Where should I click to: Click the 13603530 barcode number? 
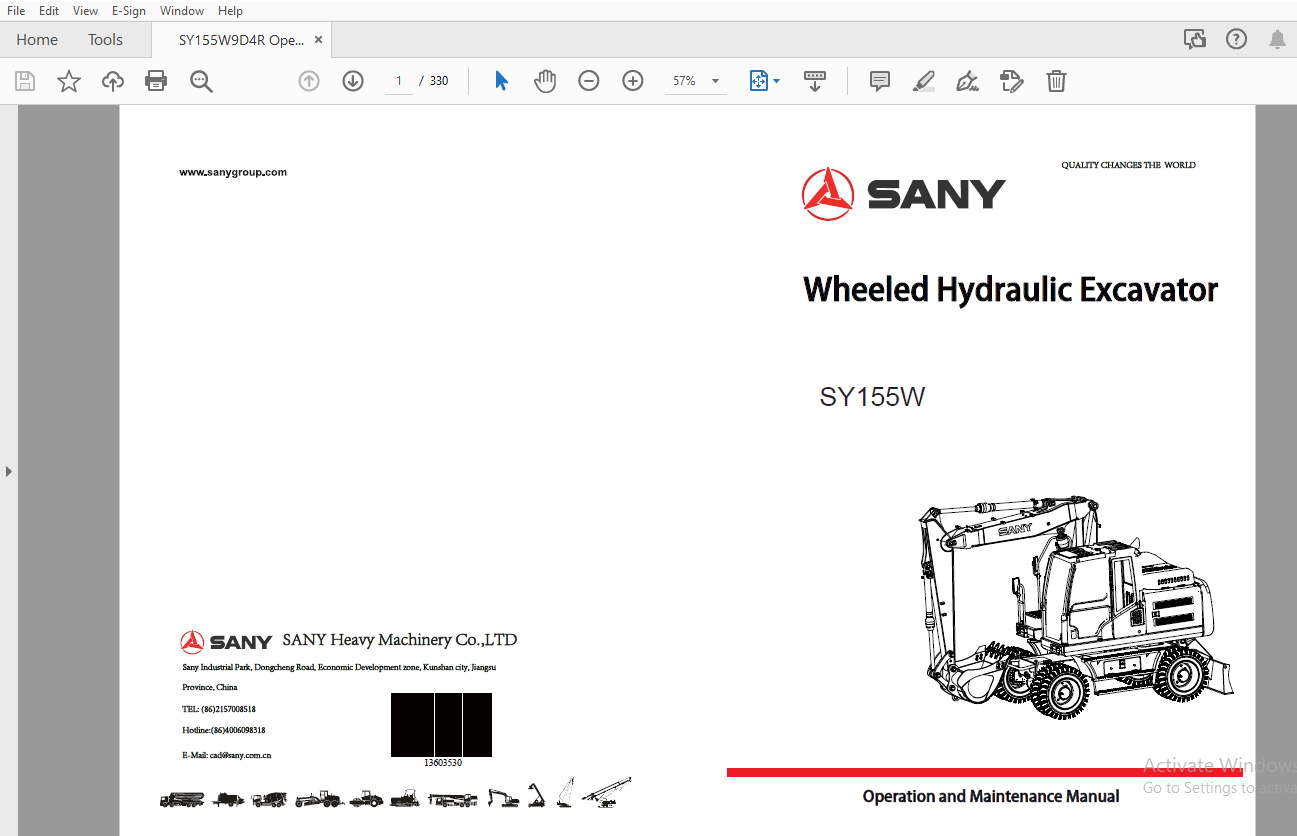pyautogui.click(x=442, y=763)
